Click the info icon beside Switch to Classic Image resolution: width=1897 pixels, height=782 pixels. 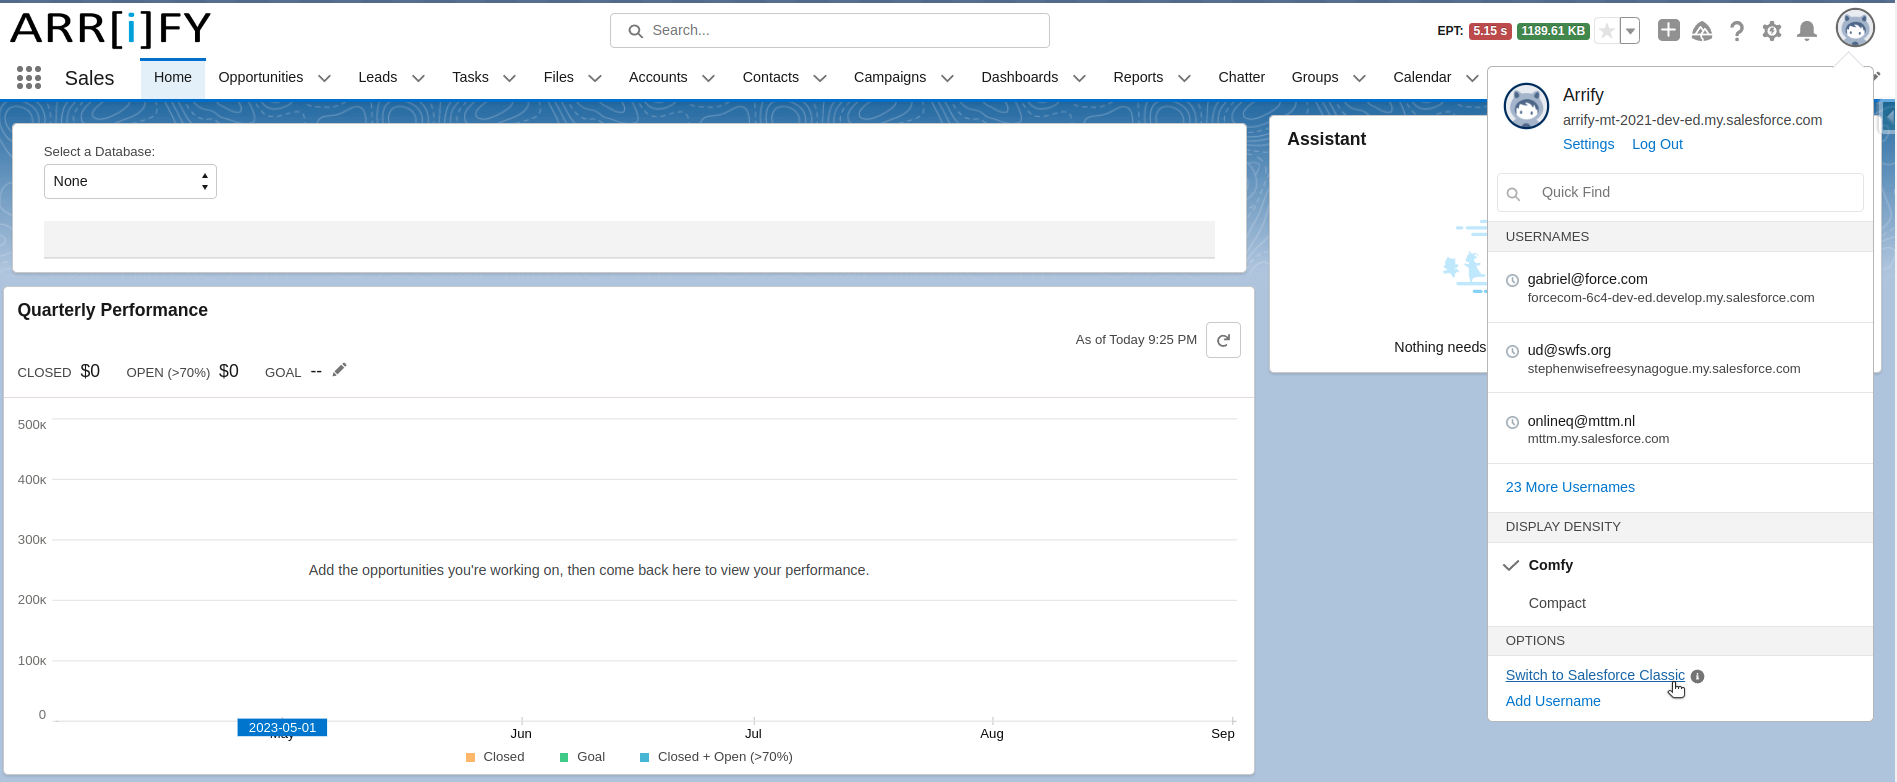click(1698, 676)
